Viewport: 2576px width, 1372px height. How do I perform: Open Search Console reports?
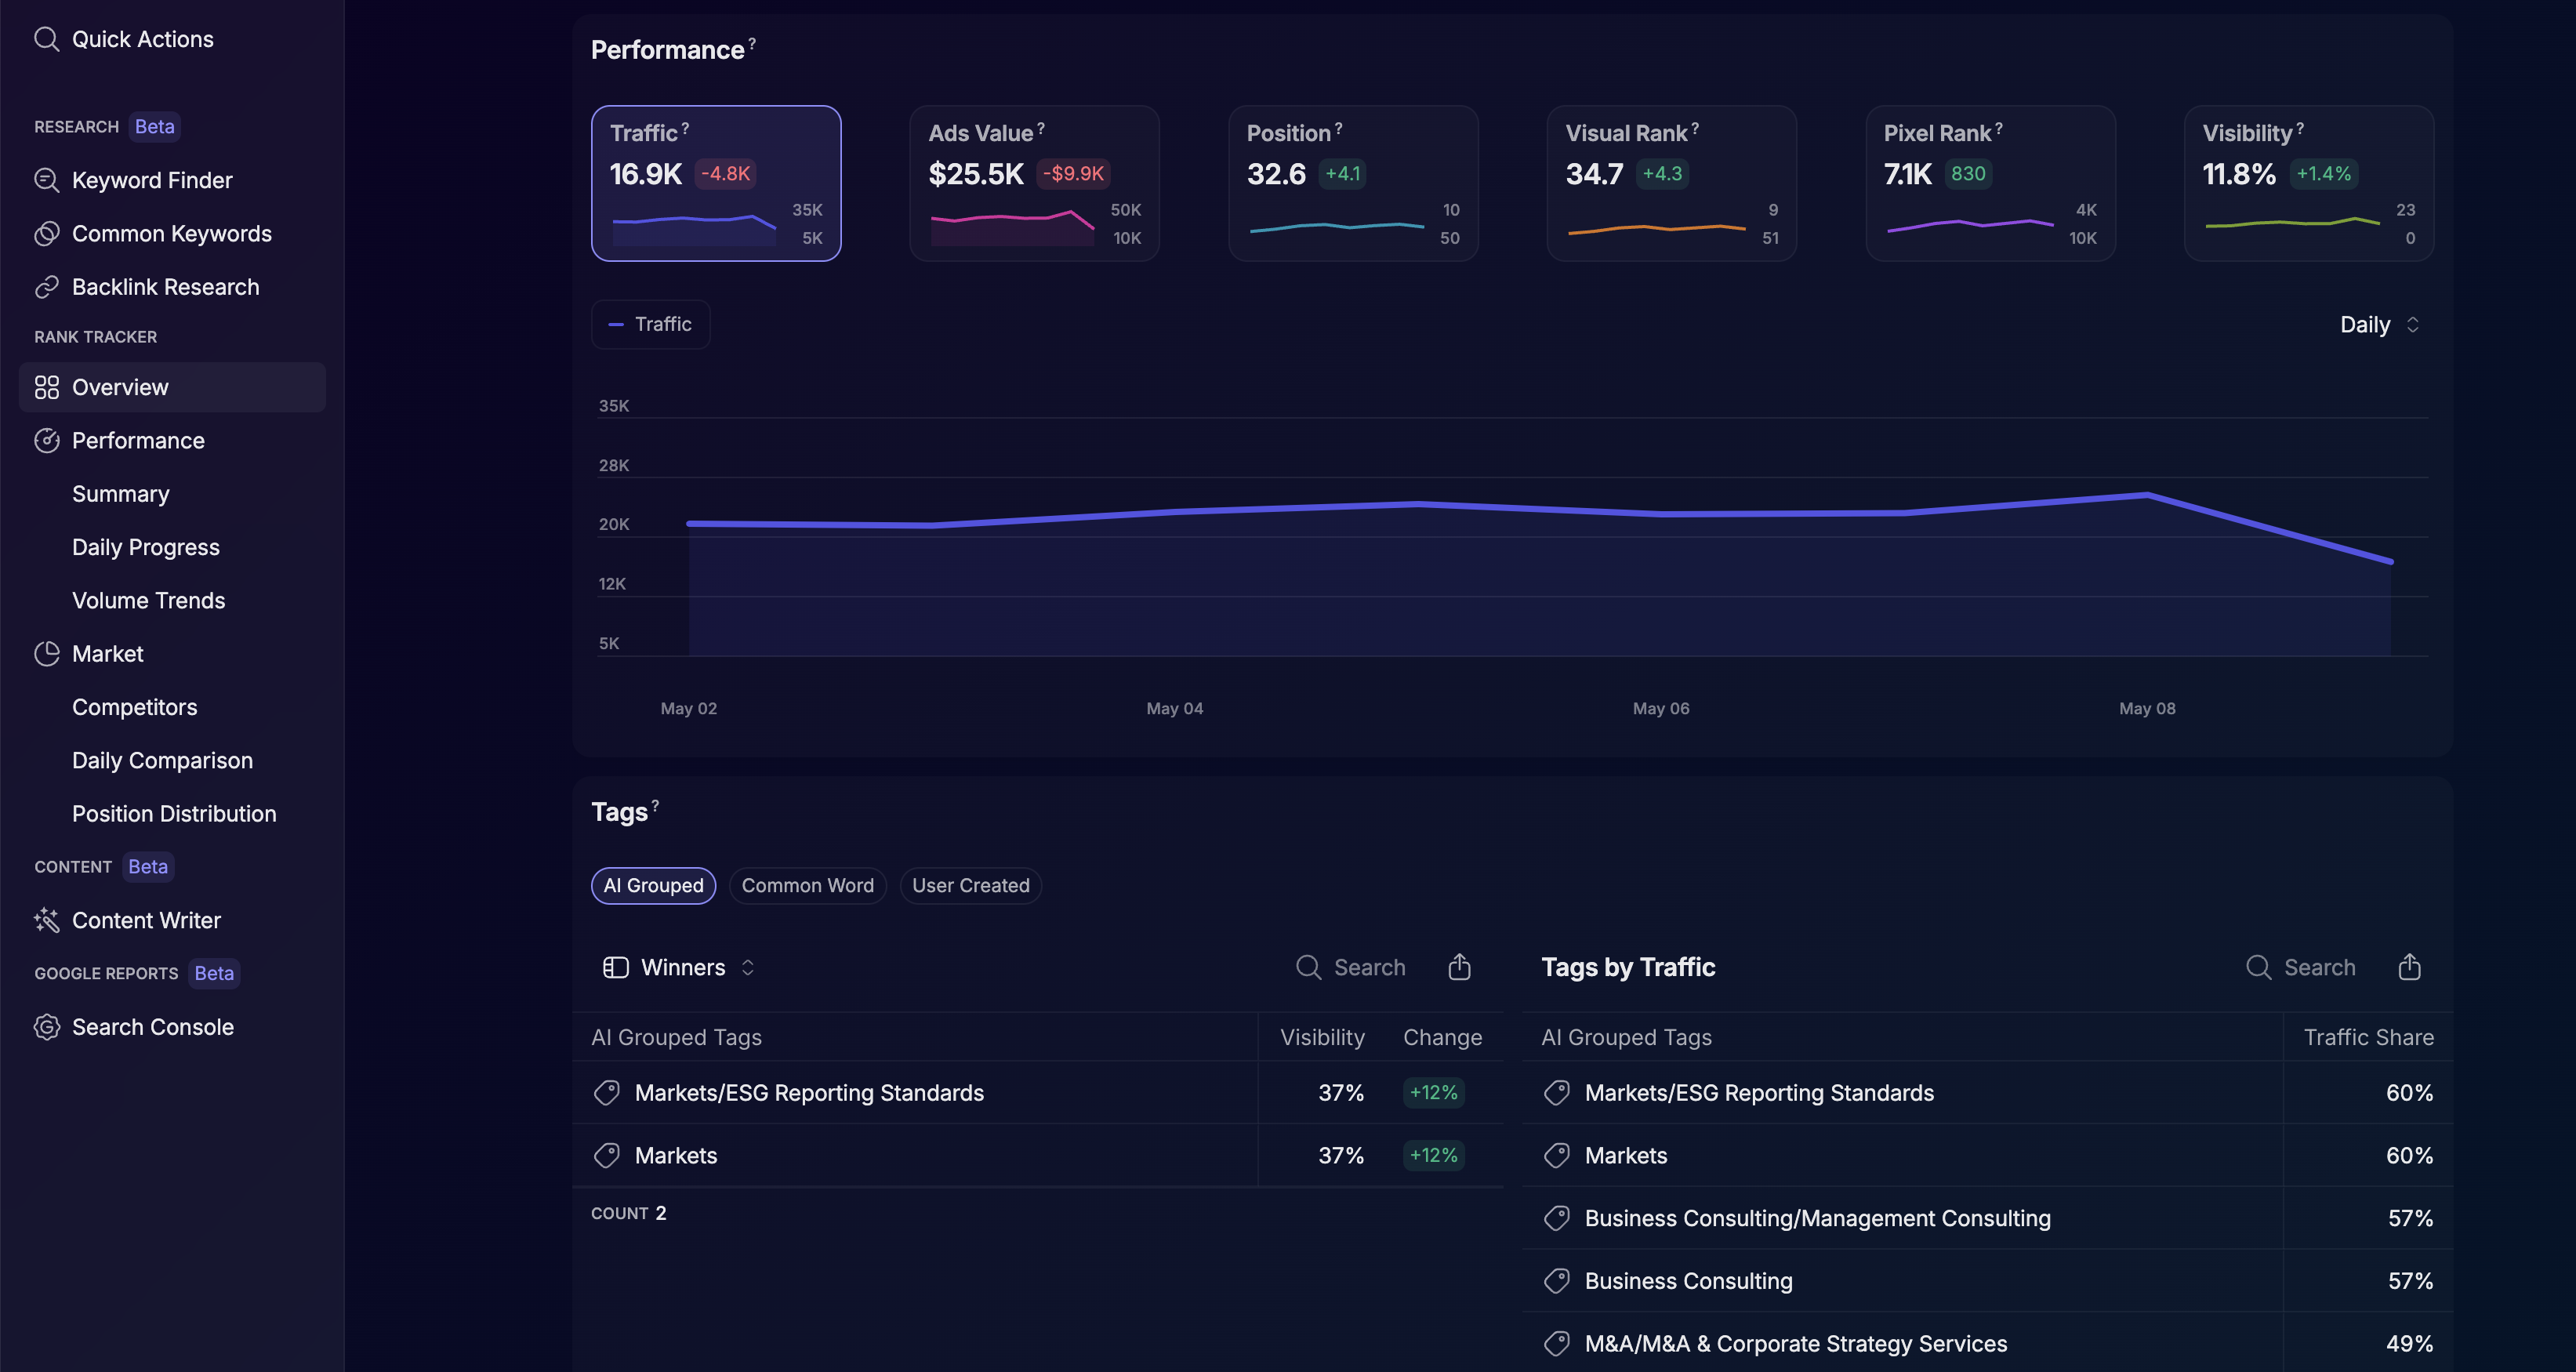(x=152, y=1026)
